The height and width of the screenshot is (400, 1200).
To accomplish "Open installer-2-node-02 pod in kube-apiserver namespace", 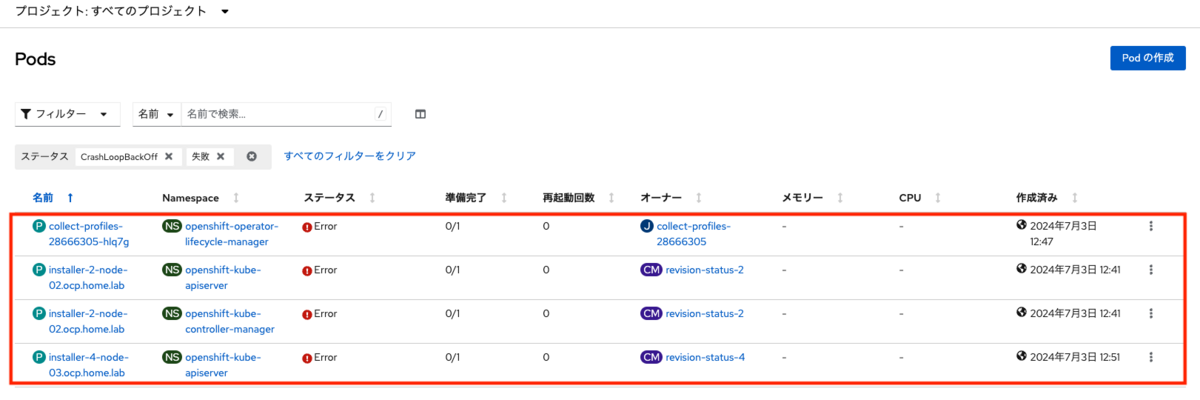I will click(88, 277).
